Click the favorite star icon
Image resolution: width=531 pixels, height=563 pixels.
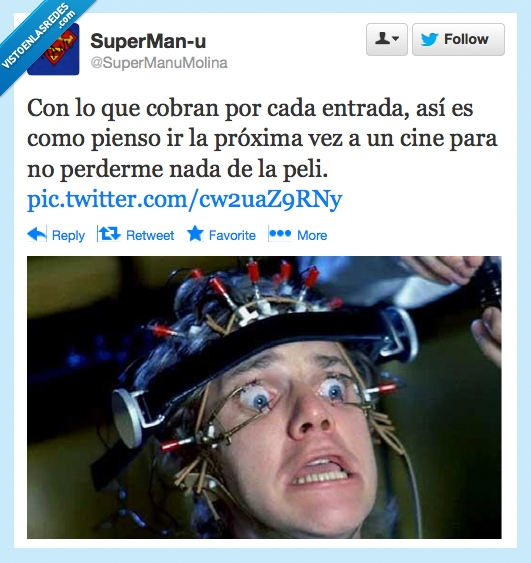click(x=195, y=234)
